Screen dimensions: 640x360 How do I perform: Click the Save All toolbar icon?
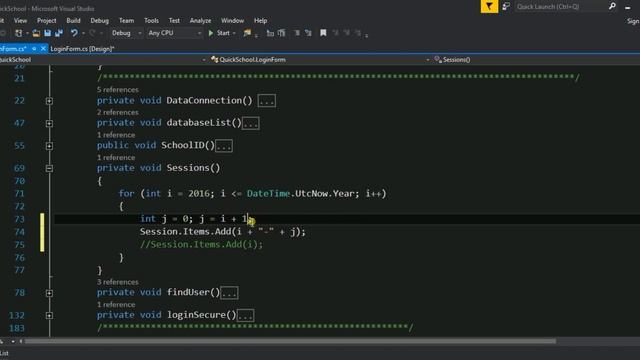point(59,33)
